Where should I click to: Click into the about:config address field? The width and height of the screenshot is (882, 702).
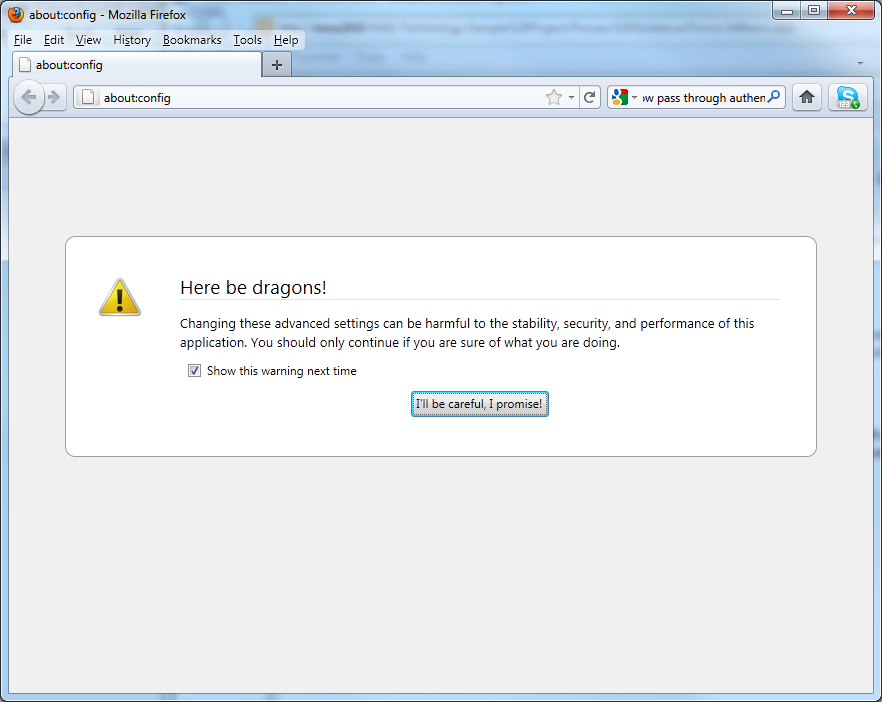[x=320, y=98]
